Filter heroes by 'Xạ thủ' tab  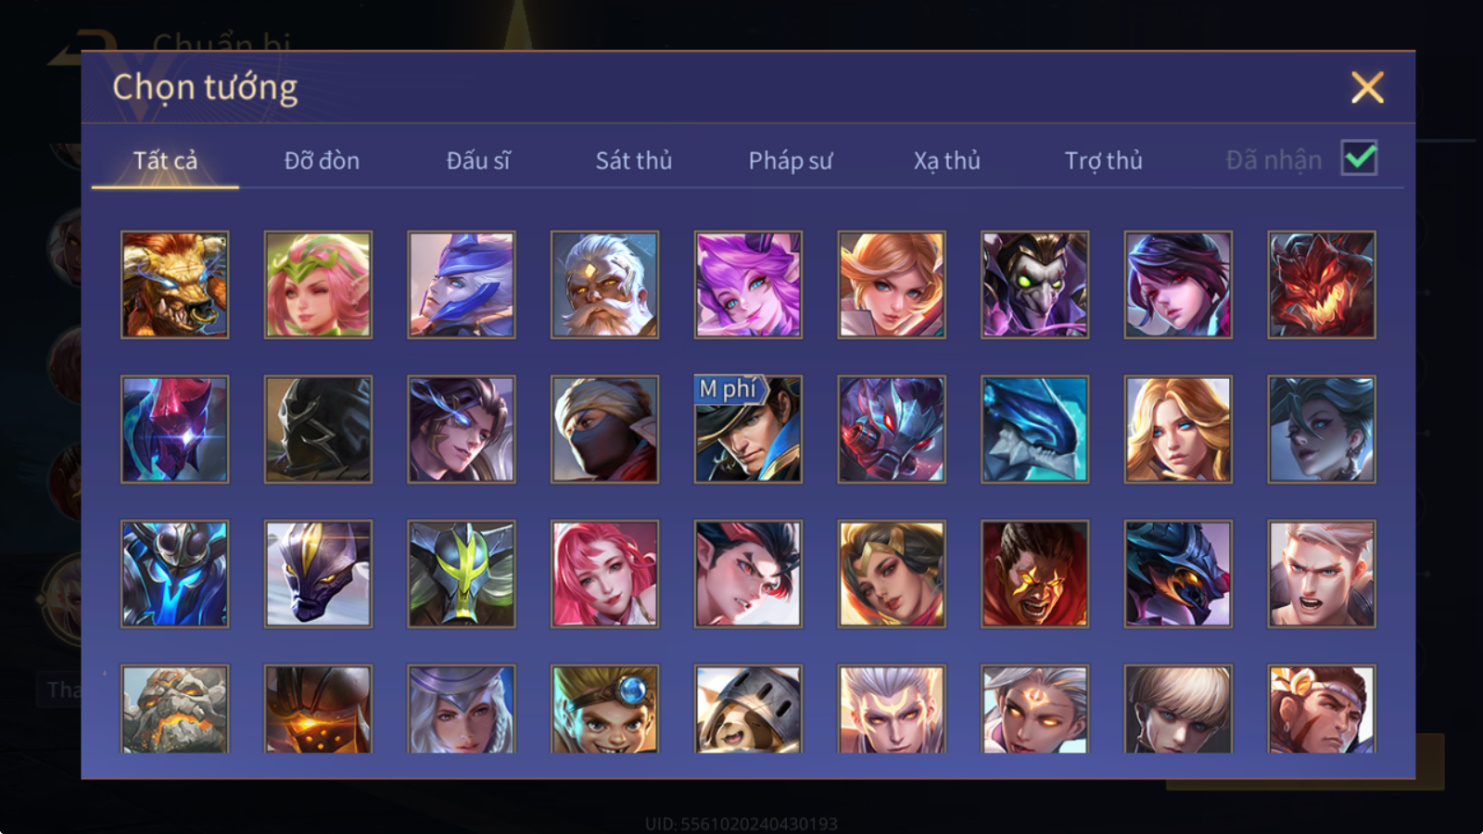pyautogui.click(x=947, y=160)
